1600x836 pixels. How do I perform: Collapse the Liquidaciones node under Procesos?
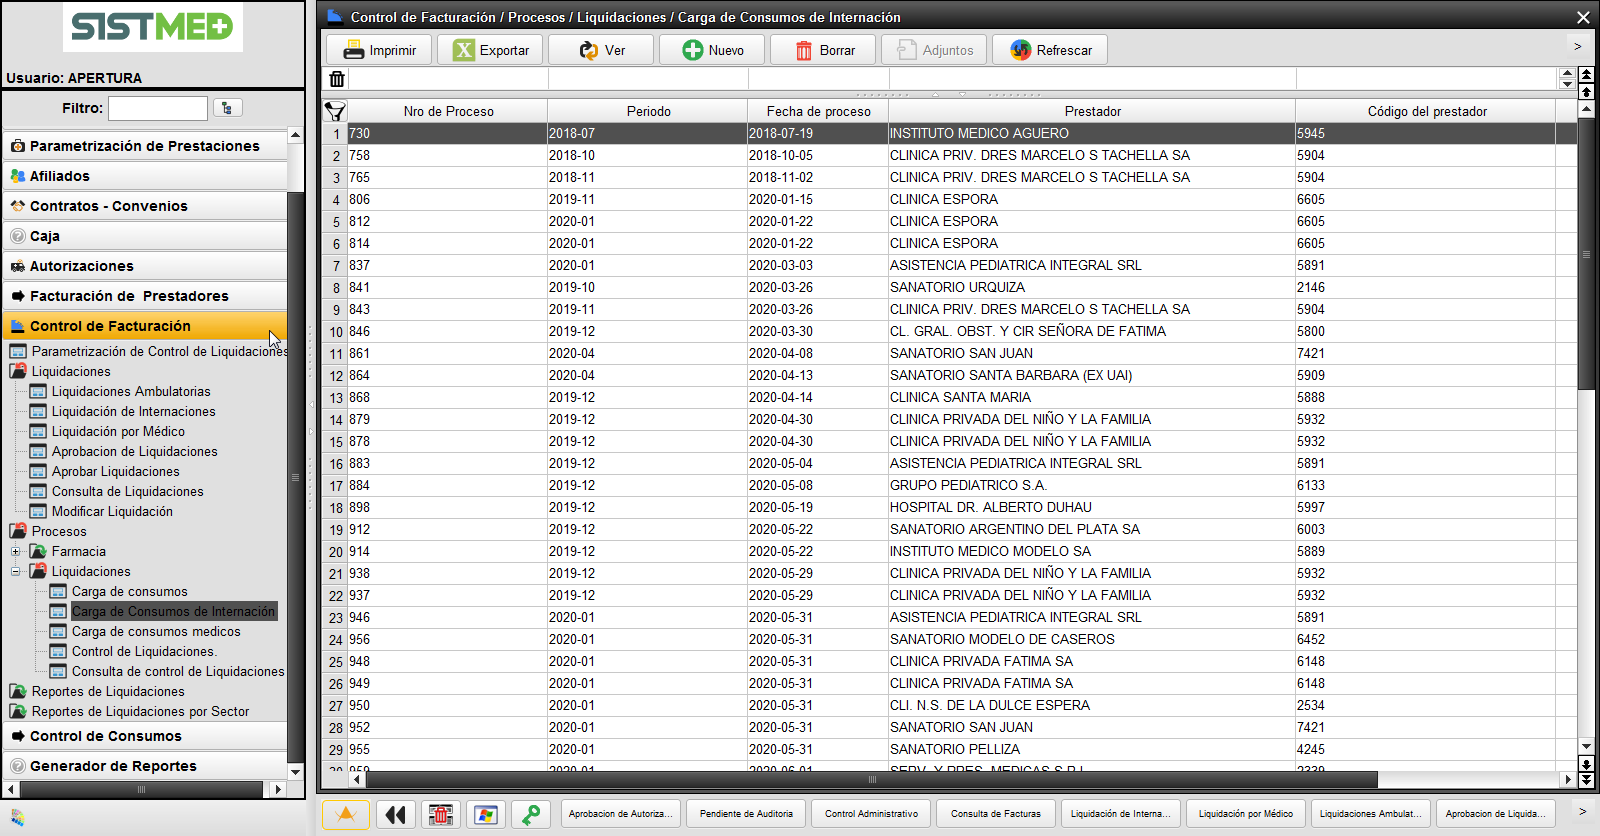[x=15, y=571]
